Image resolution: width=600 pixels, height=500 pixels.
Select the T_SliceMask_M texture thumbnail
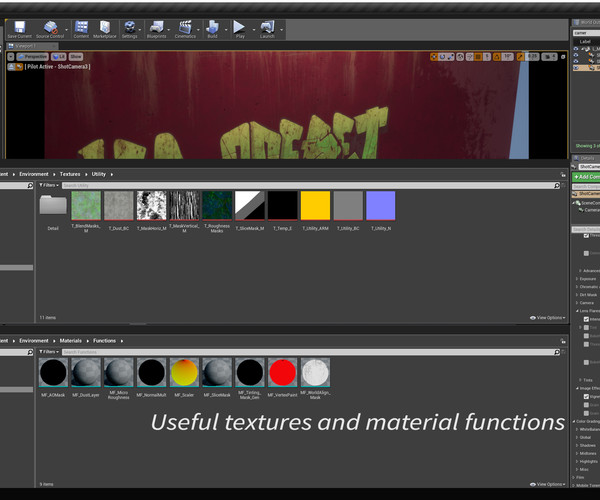pyautogui.click(x=249, y=206)
